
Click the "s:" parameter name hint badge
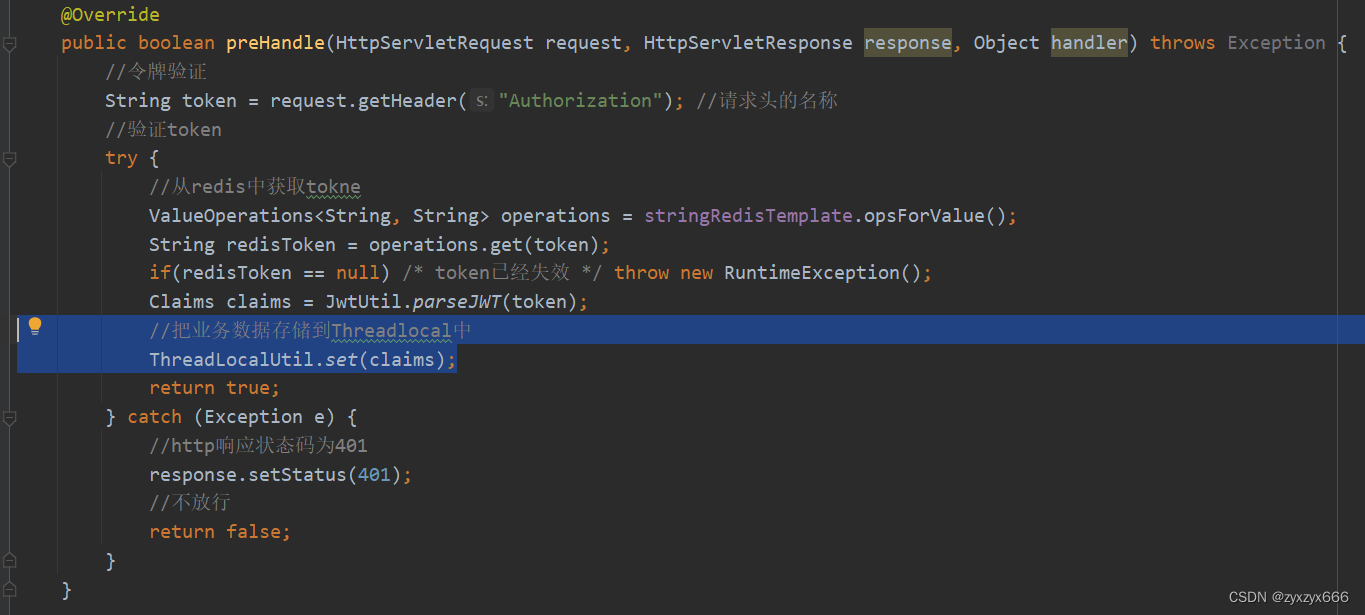point(483,100)
